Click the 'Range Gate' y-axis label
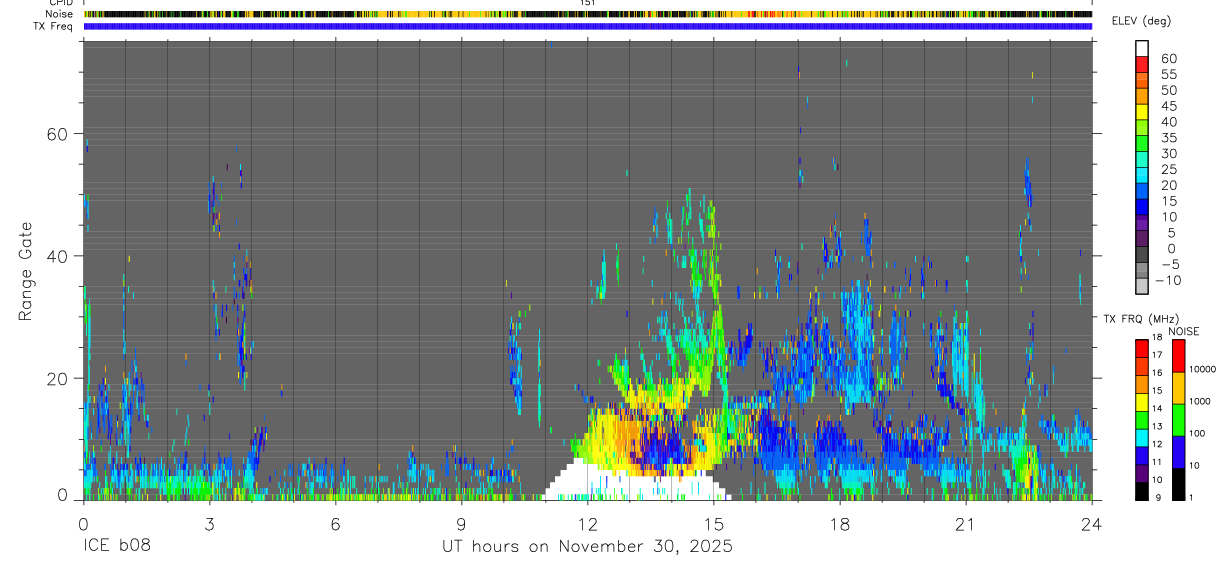This screenshot has height=567, width=1228. 26,269
